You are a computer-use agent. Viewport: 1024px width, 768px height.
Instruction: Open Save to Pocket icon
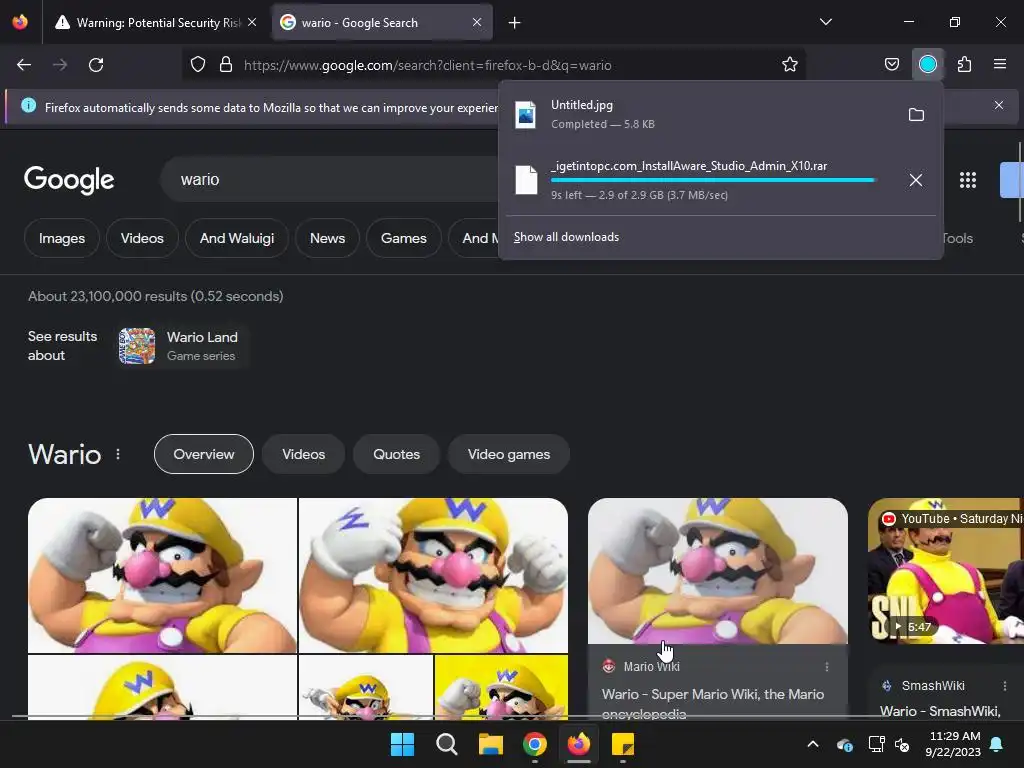click(891, 65)
